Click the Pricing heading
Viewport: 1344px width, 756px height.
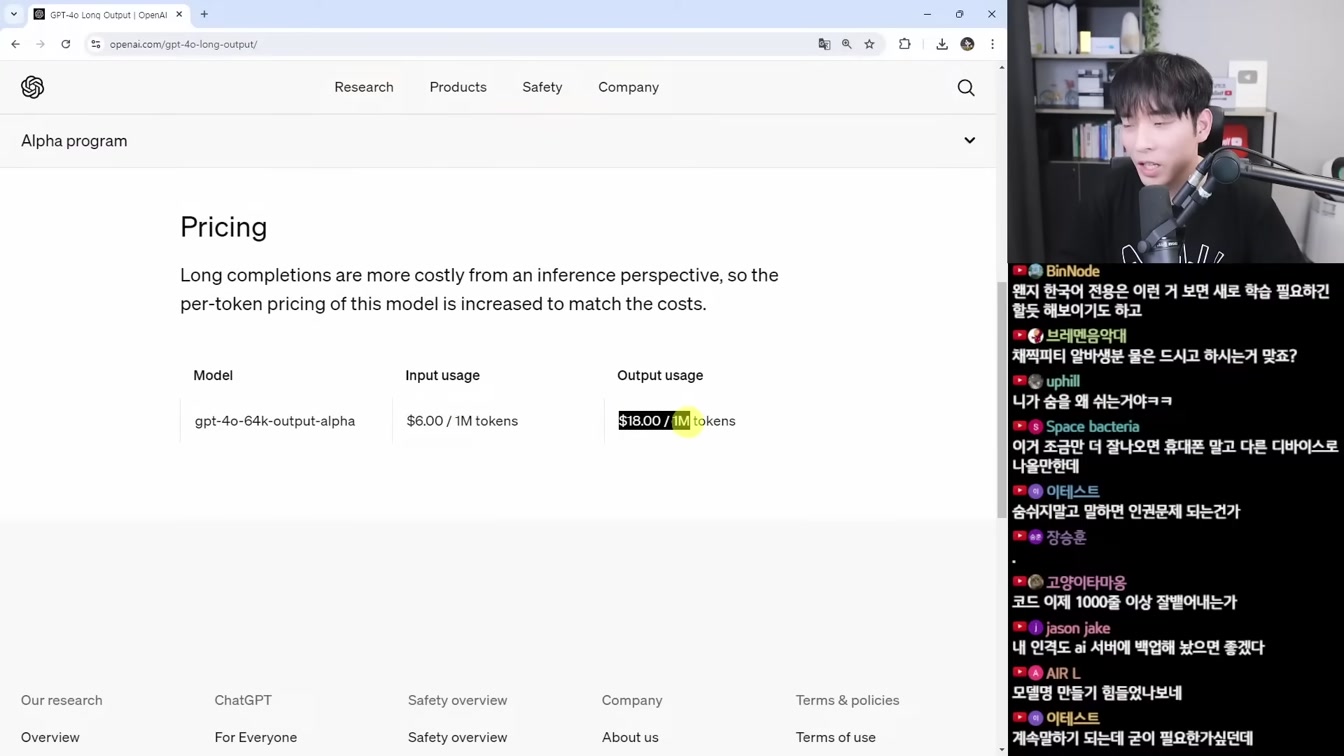click(x=223, y=227)
